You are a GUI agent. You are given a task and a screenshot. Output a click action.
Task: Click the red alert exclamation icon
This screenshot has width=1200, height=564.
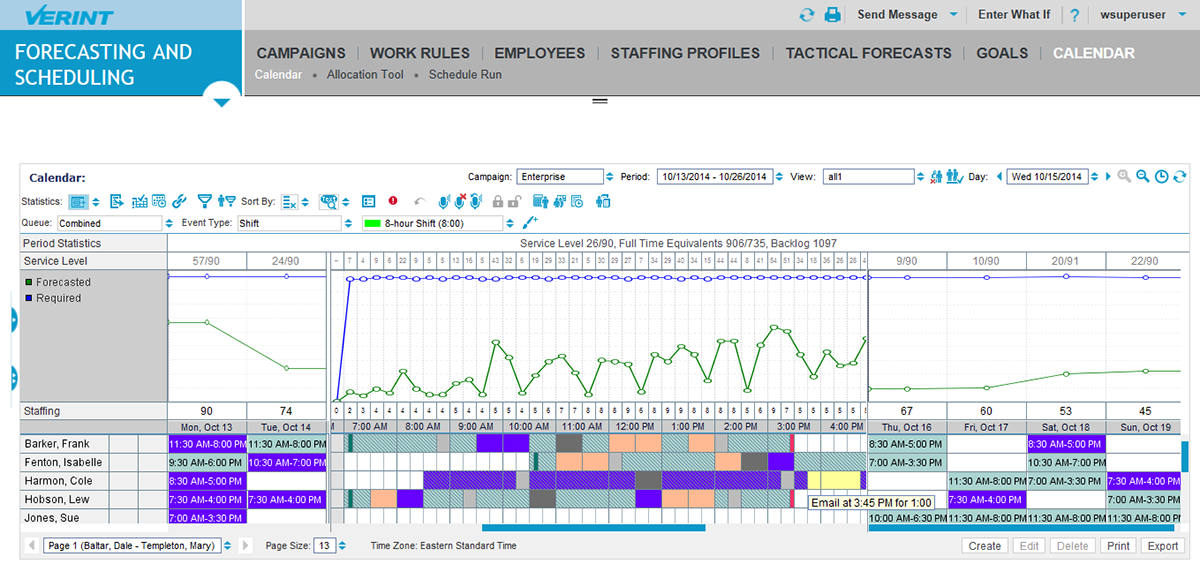click(393, 201)
